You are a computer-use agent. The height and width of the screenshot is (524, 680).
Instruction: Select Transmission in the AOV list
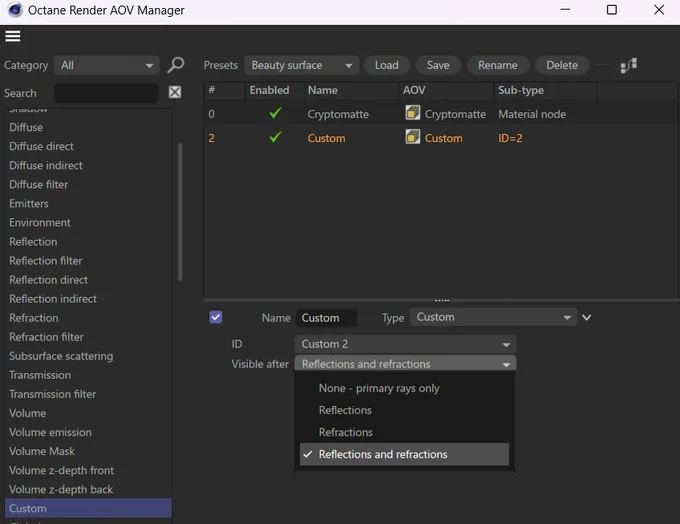tap(88, 375)
